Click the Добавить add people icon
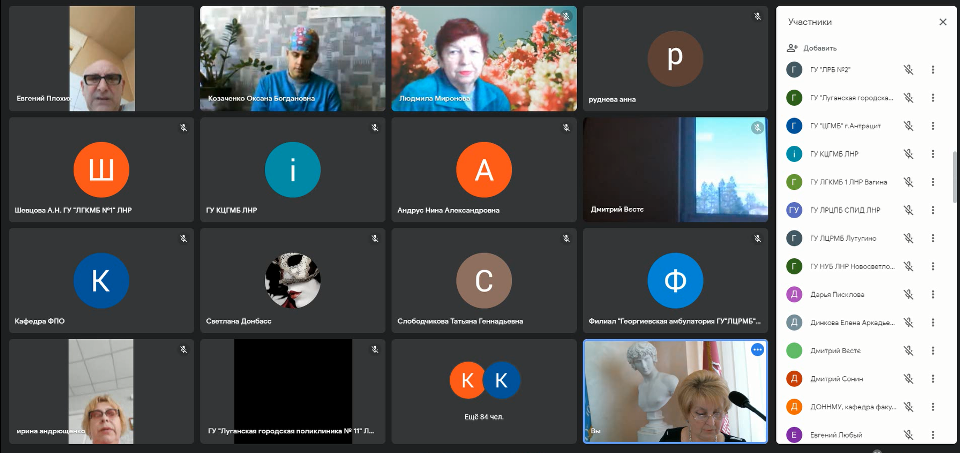This screenshot has height=453, width=960. 793,48
